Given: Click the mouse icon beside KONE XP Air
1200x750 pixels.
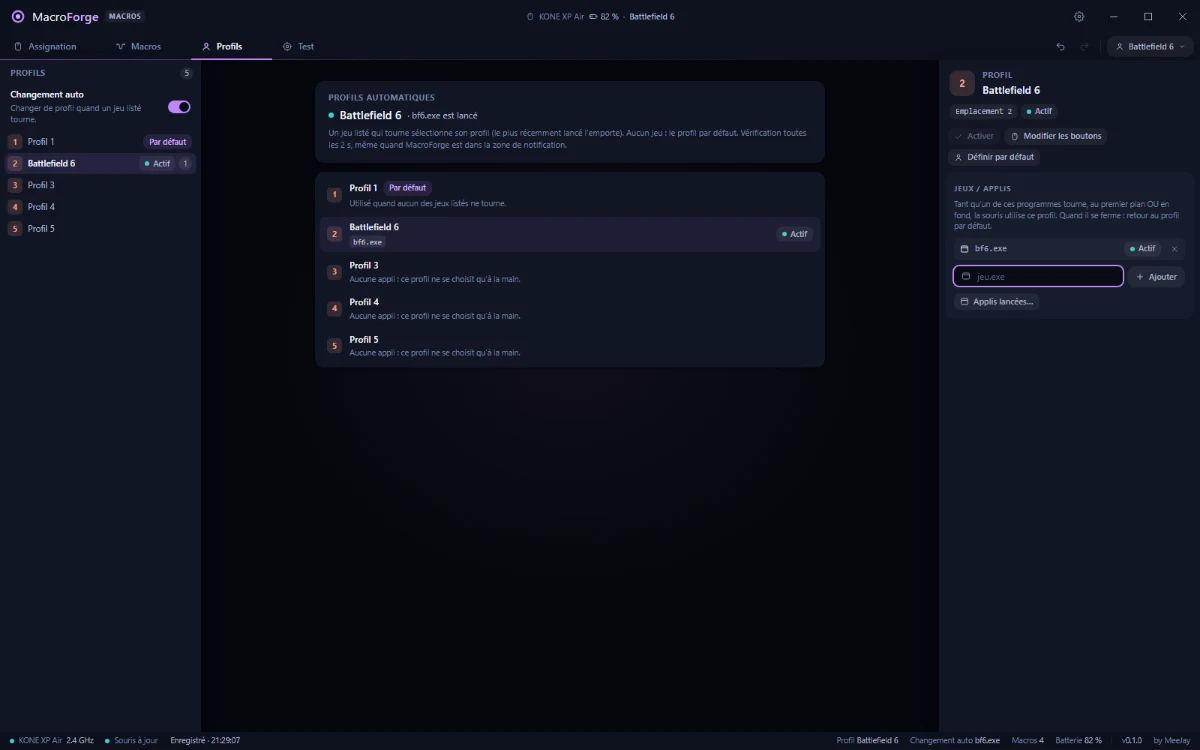Looking at the screenshot, I should click(530, 17).
